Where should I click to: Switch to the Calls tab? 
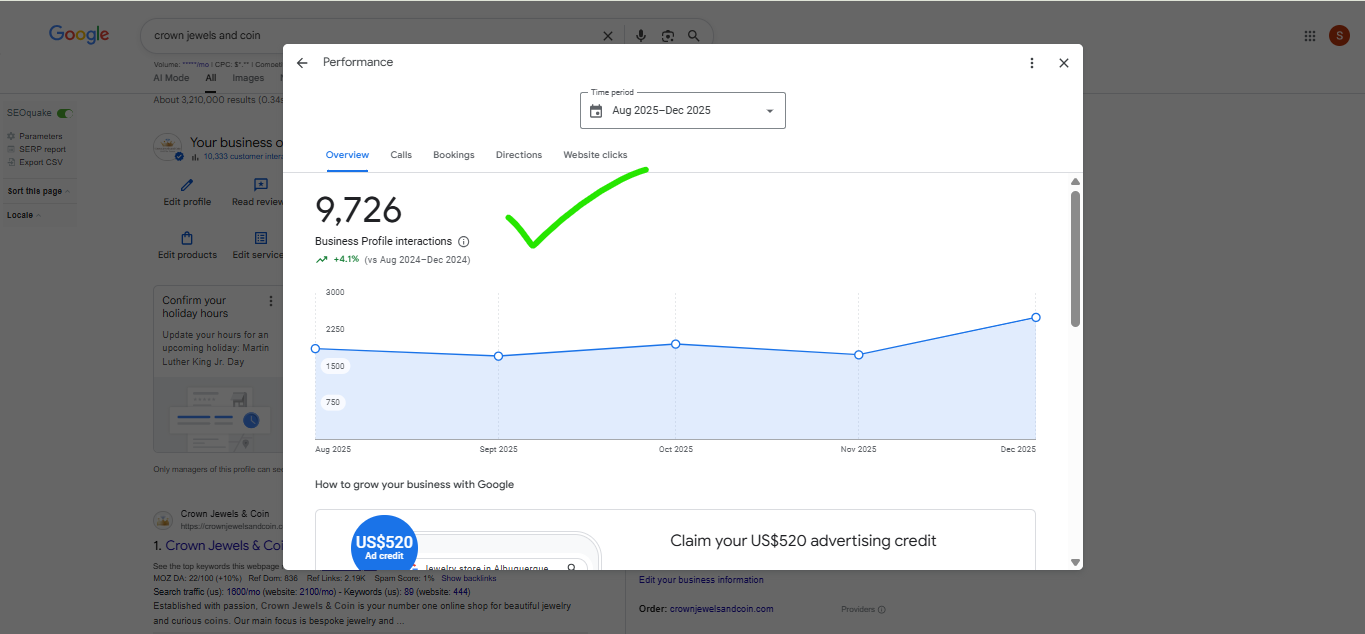tap(401, 155)
